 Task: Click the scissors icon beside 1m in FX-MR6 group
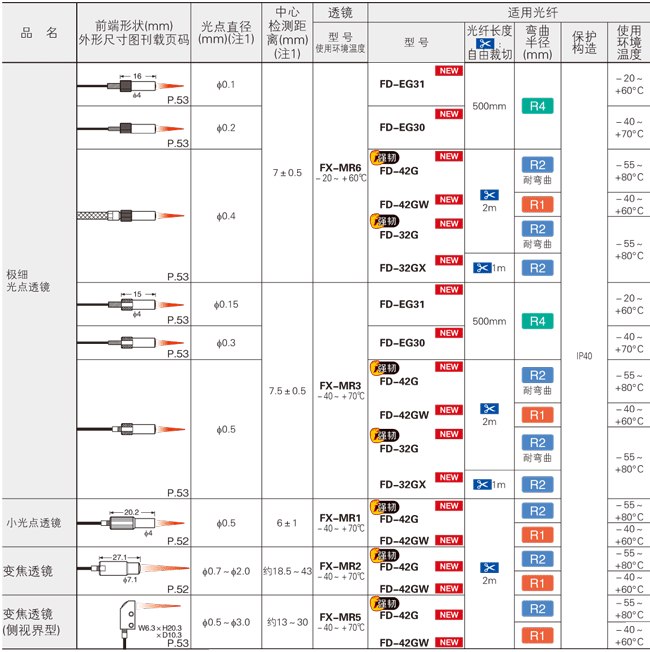[x=482, y=268]
